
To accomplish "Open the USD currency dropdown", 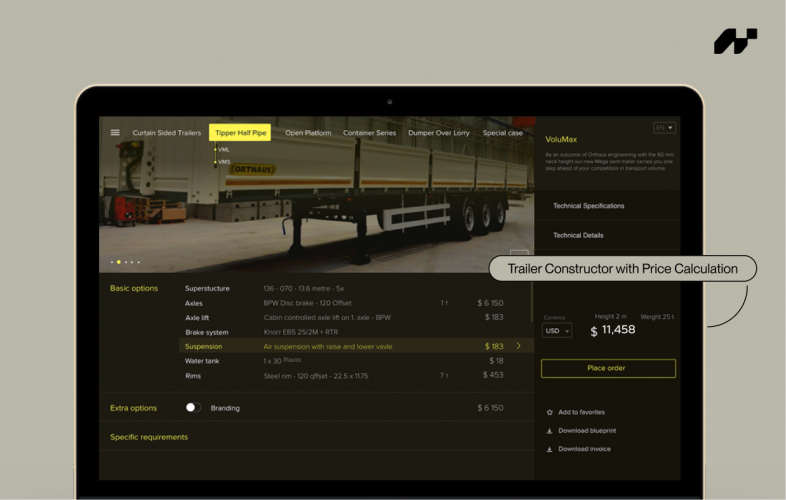I will click(557, 331).
